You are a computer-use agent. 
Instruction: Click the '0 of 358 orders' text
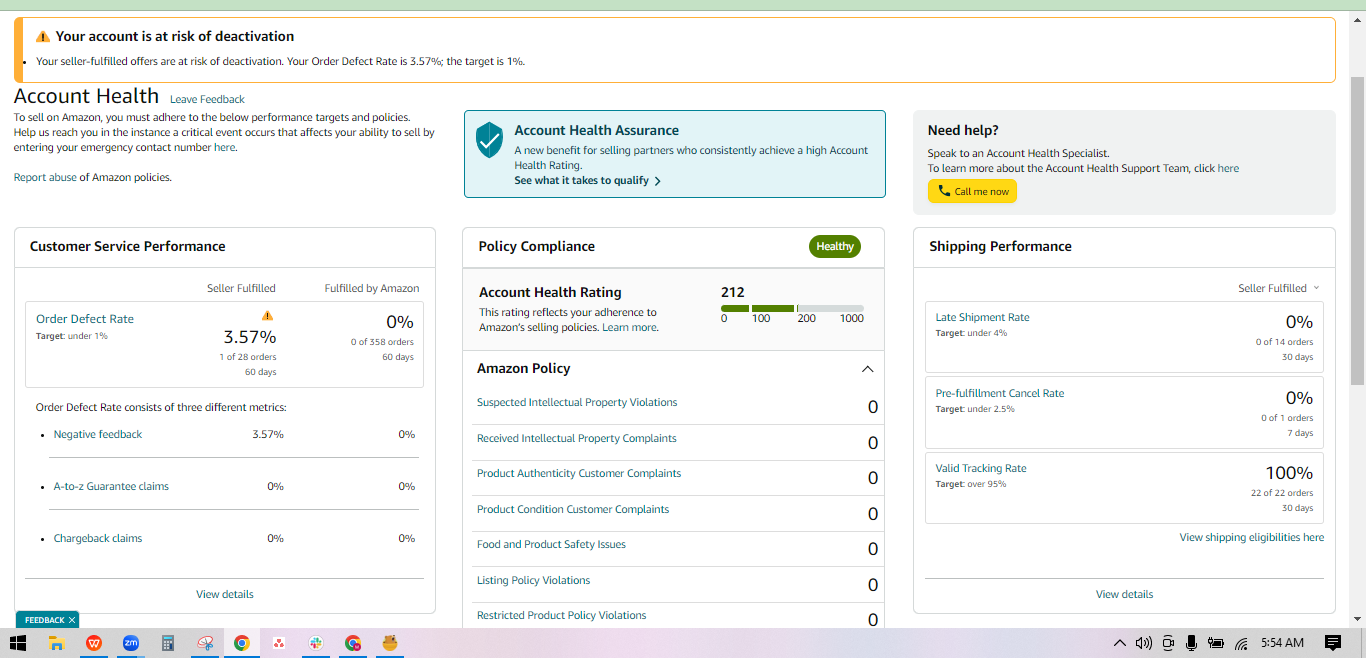(382, 342)
